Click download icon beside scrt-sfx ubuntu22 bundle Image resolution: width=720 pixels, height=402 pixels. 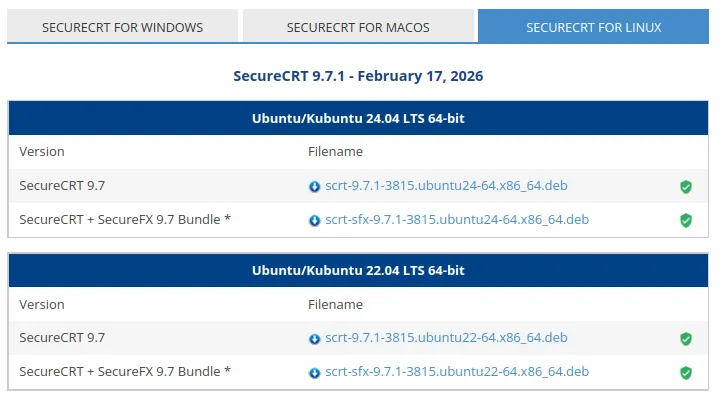pos(314,372)
